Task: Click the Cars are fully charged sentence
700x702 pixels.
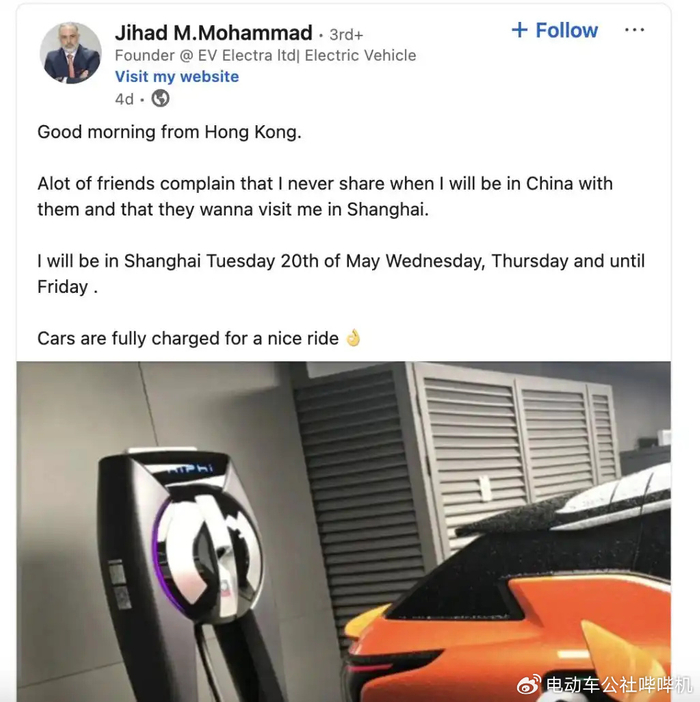Action: [188, 338]
